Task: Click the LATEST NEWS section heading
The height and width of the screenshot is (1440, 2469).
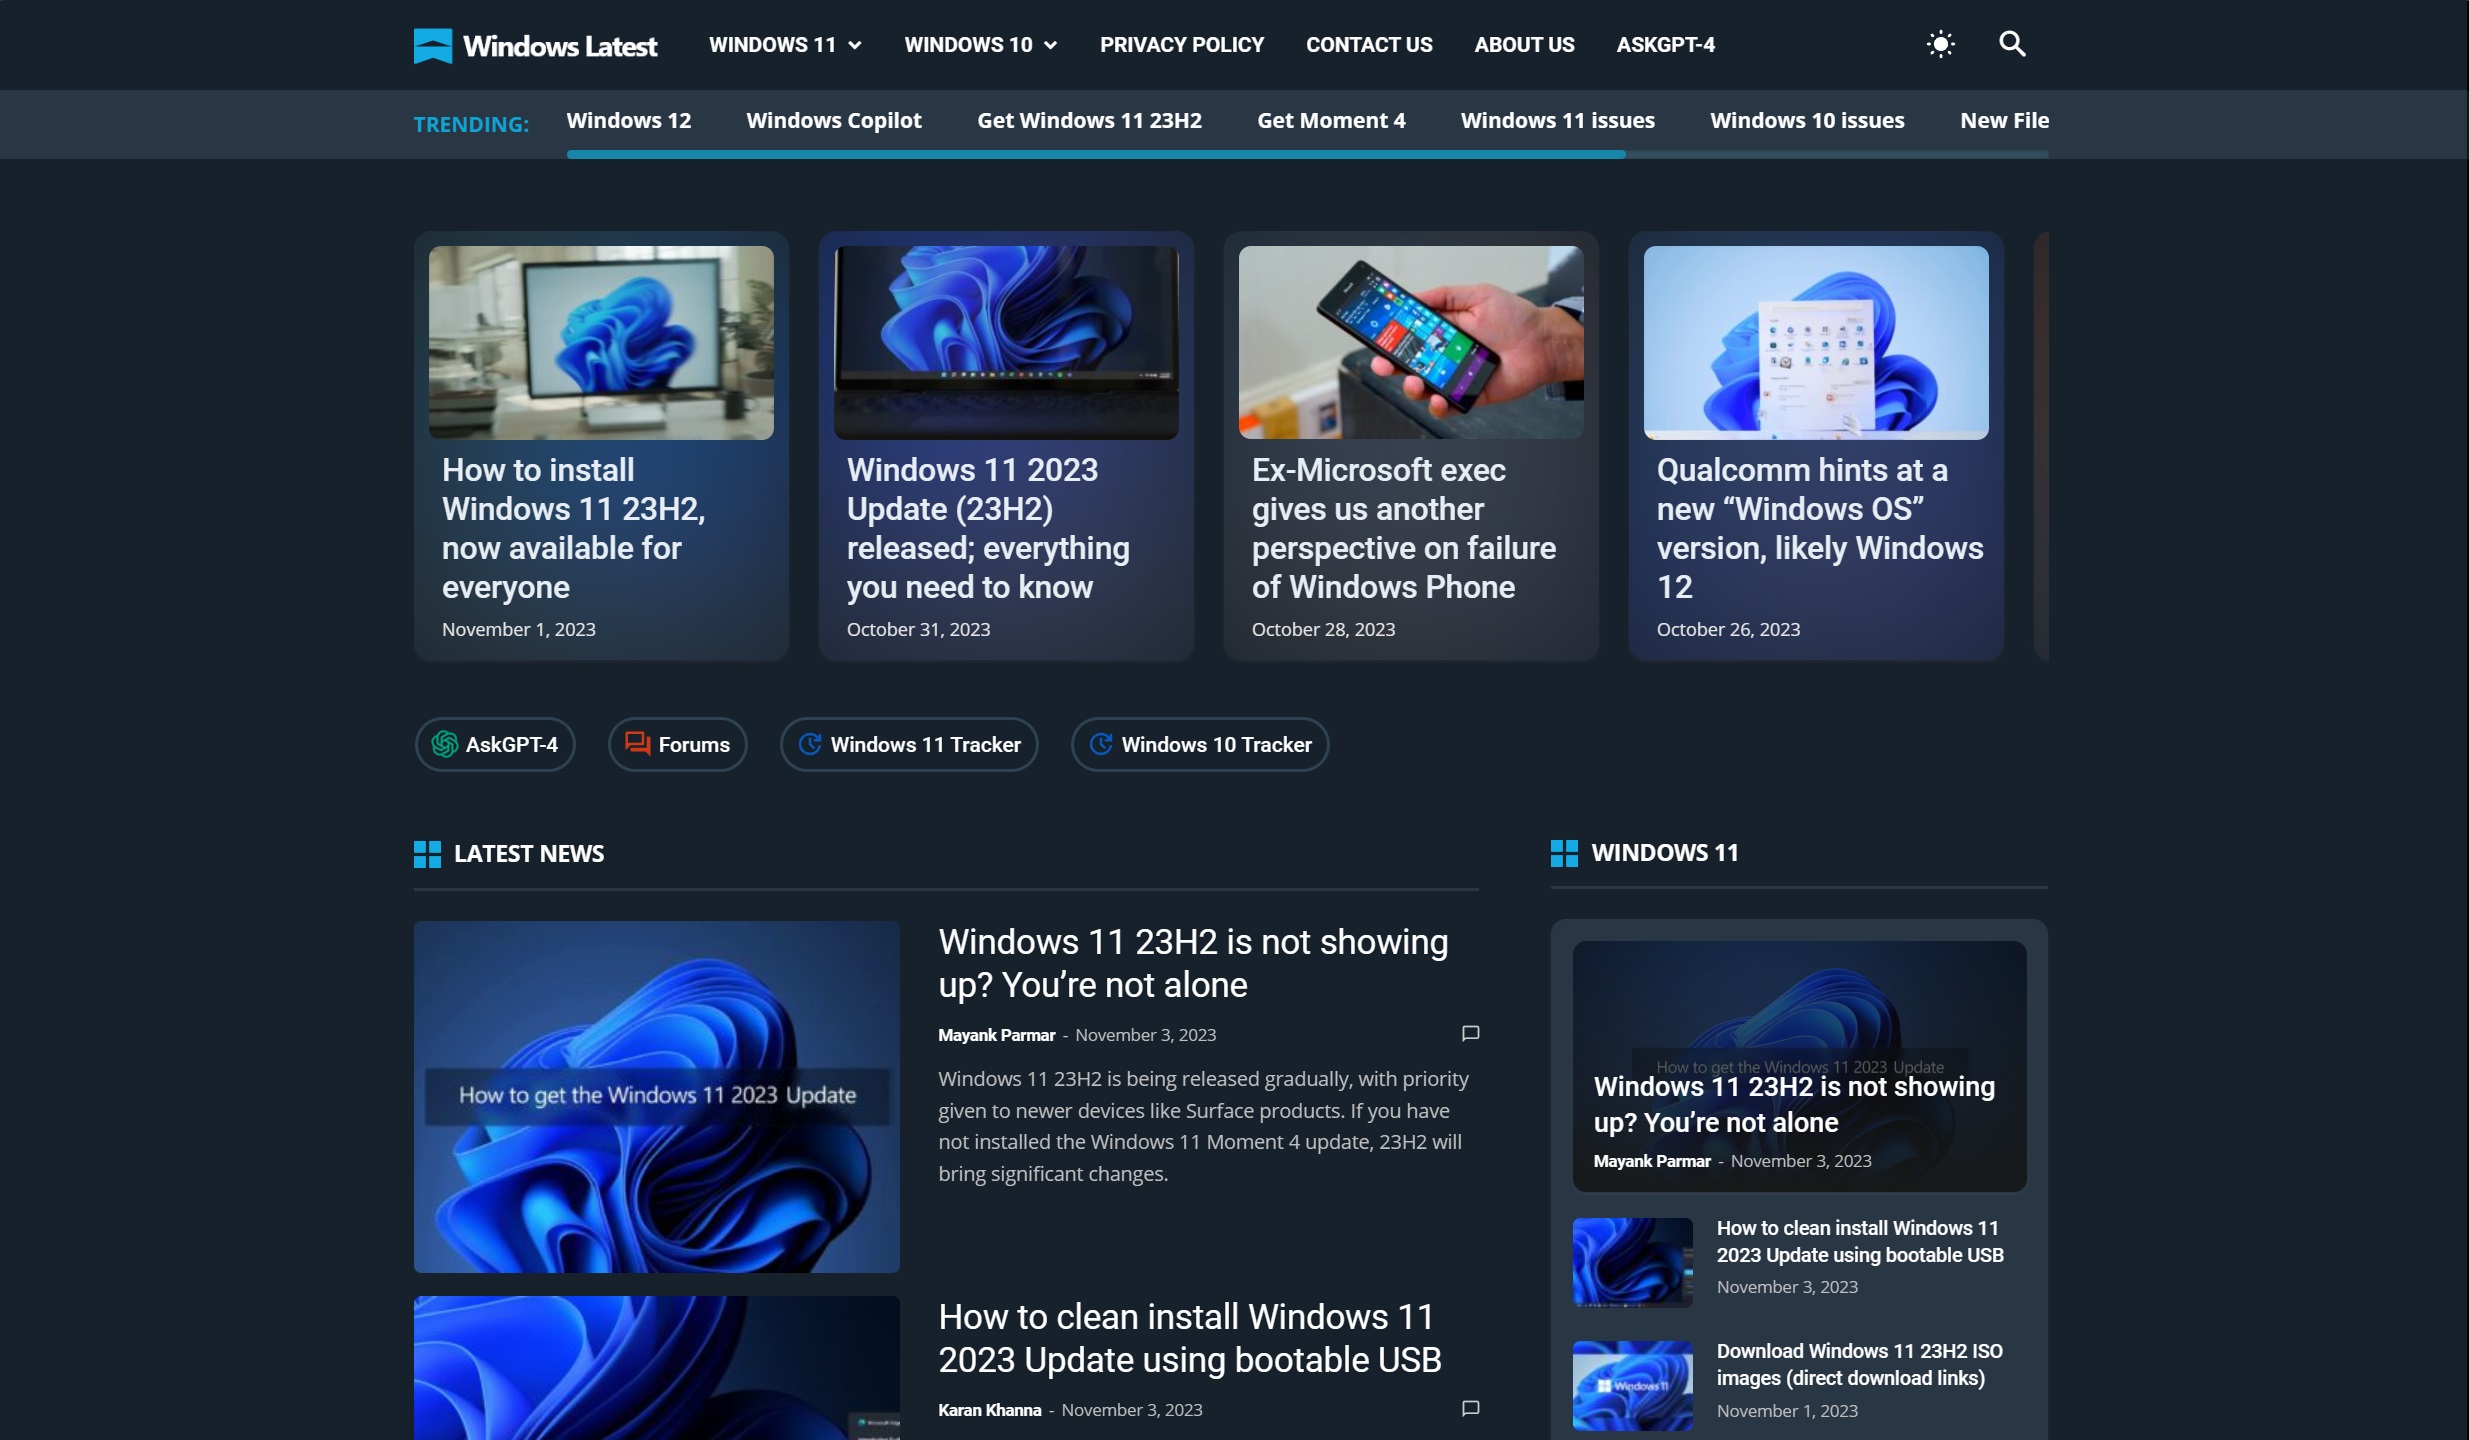Action: [x=529, y=854]
